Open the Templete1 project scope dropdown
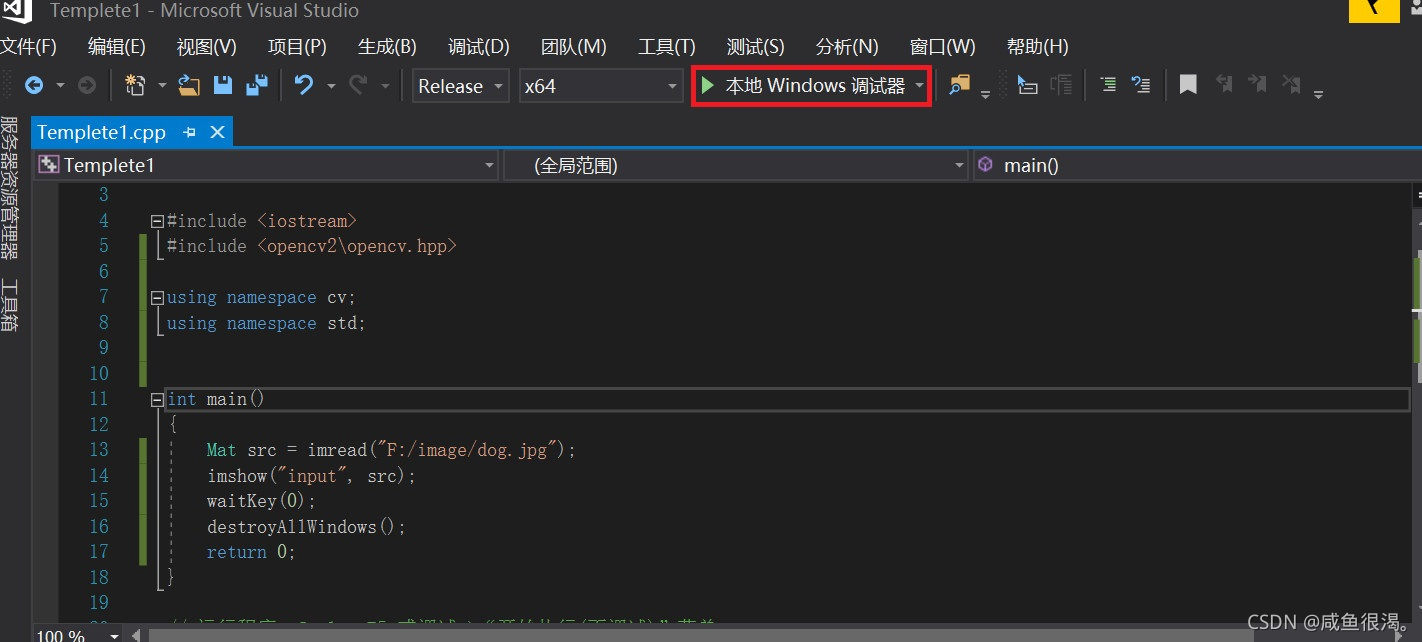Image resolution: width=1422 pixels, height=642 pixels. click(266, 165)
